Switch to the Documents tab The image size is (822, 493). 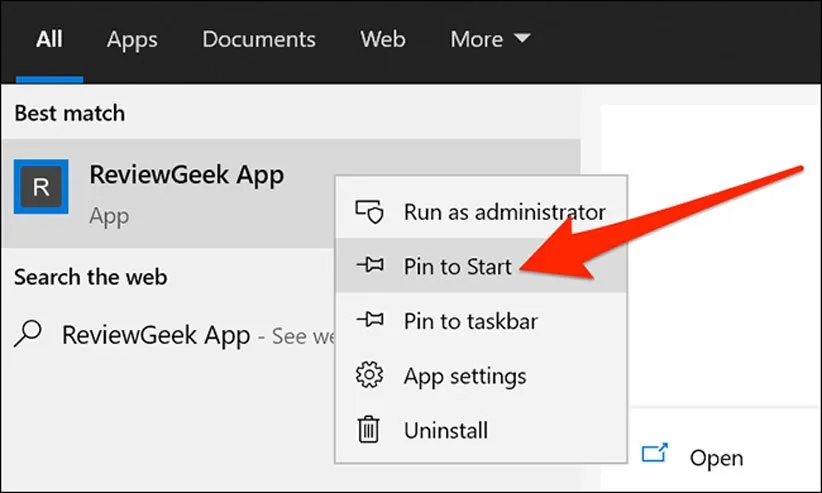coord(259,40)
